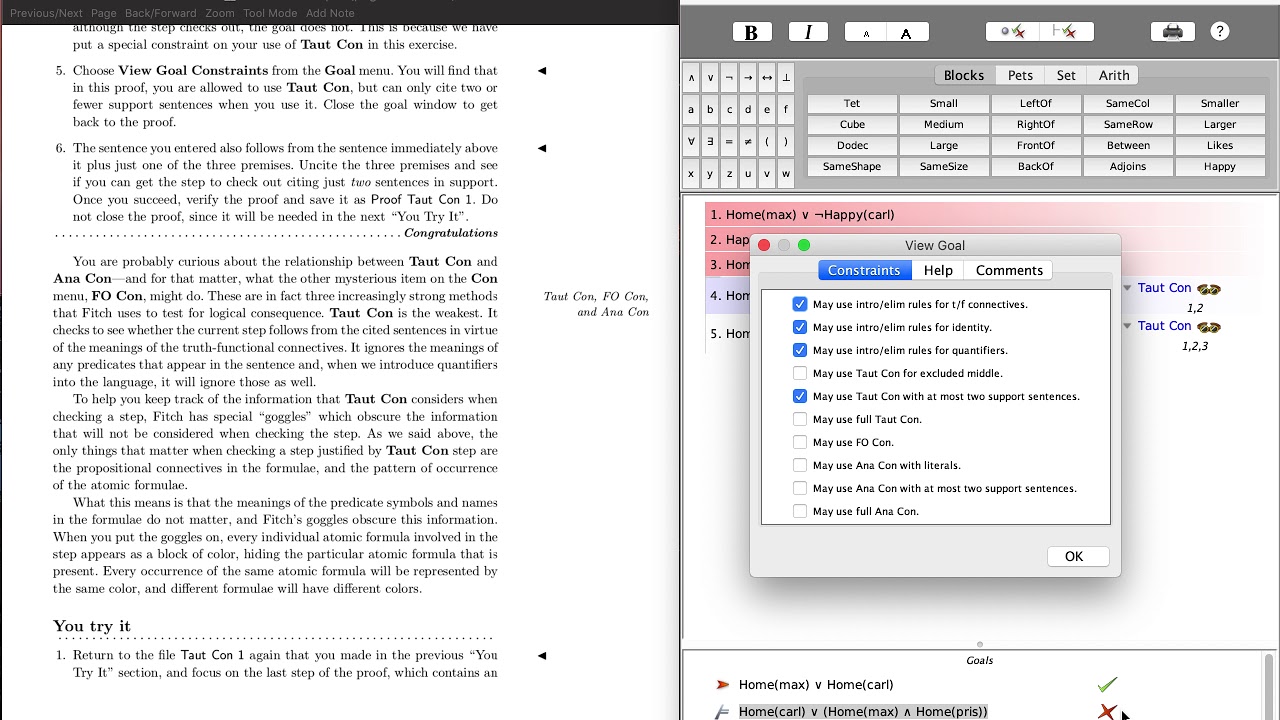Insert the LeftOf predicate
1280x720 pixels.
tap(1036, 103)
